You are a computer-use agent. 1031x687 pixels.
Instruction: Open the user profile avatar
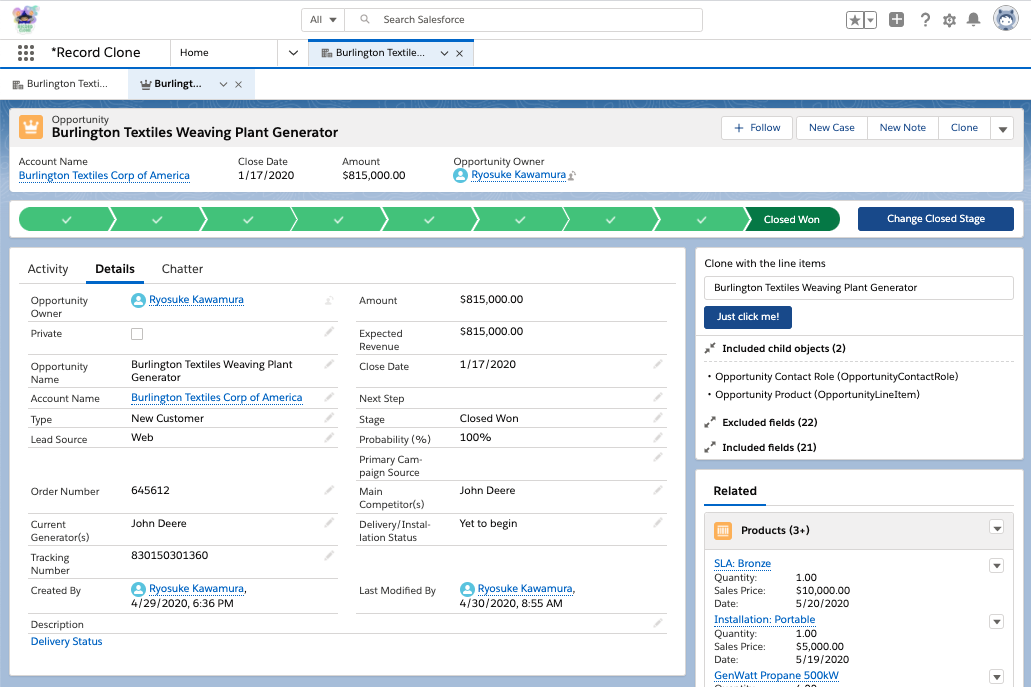(1005, 19)
